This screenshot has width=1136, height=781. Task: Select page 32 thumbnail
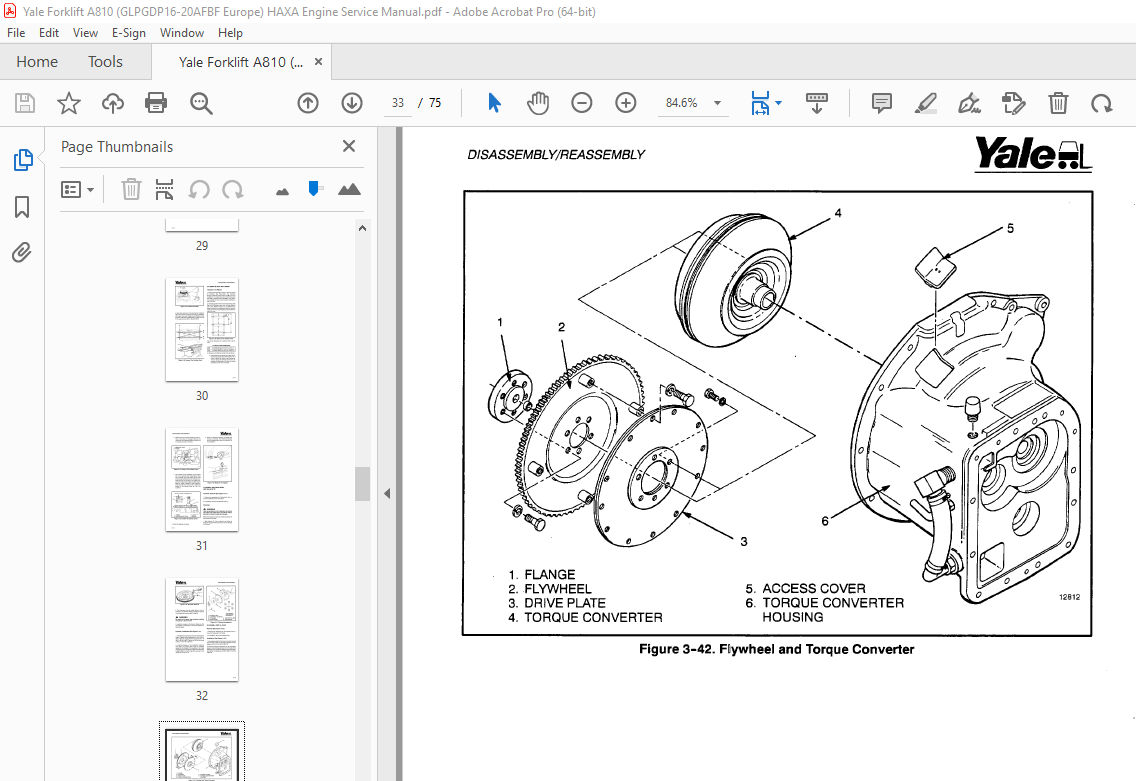[x=202, y=630]
